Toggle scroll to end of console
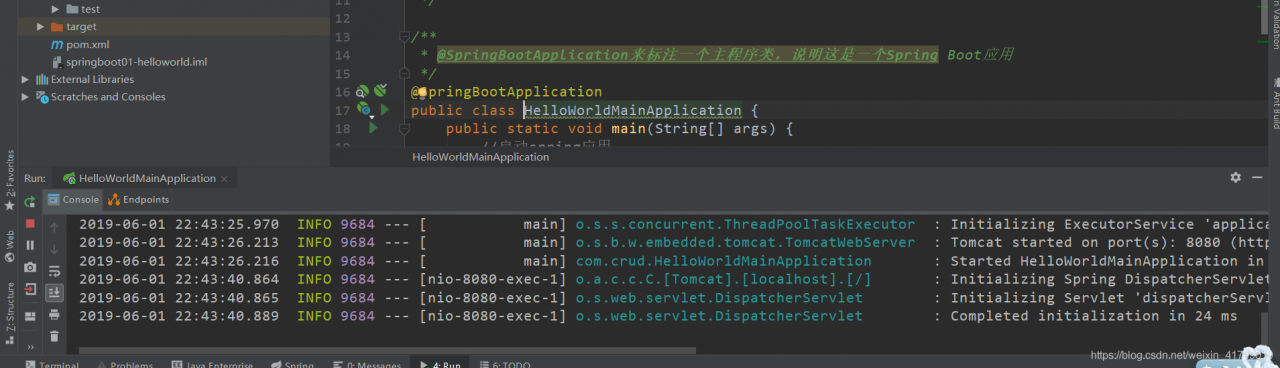This screenshot has width=1280, height=368. click(x=54, y=292)
